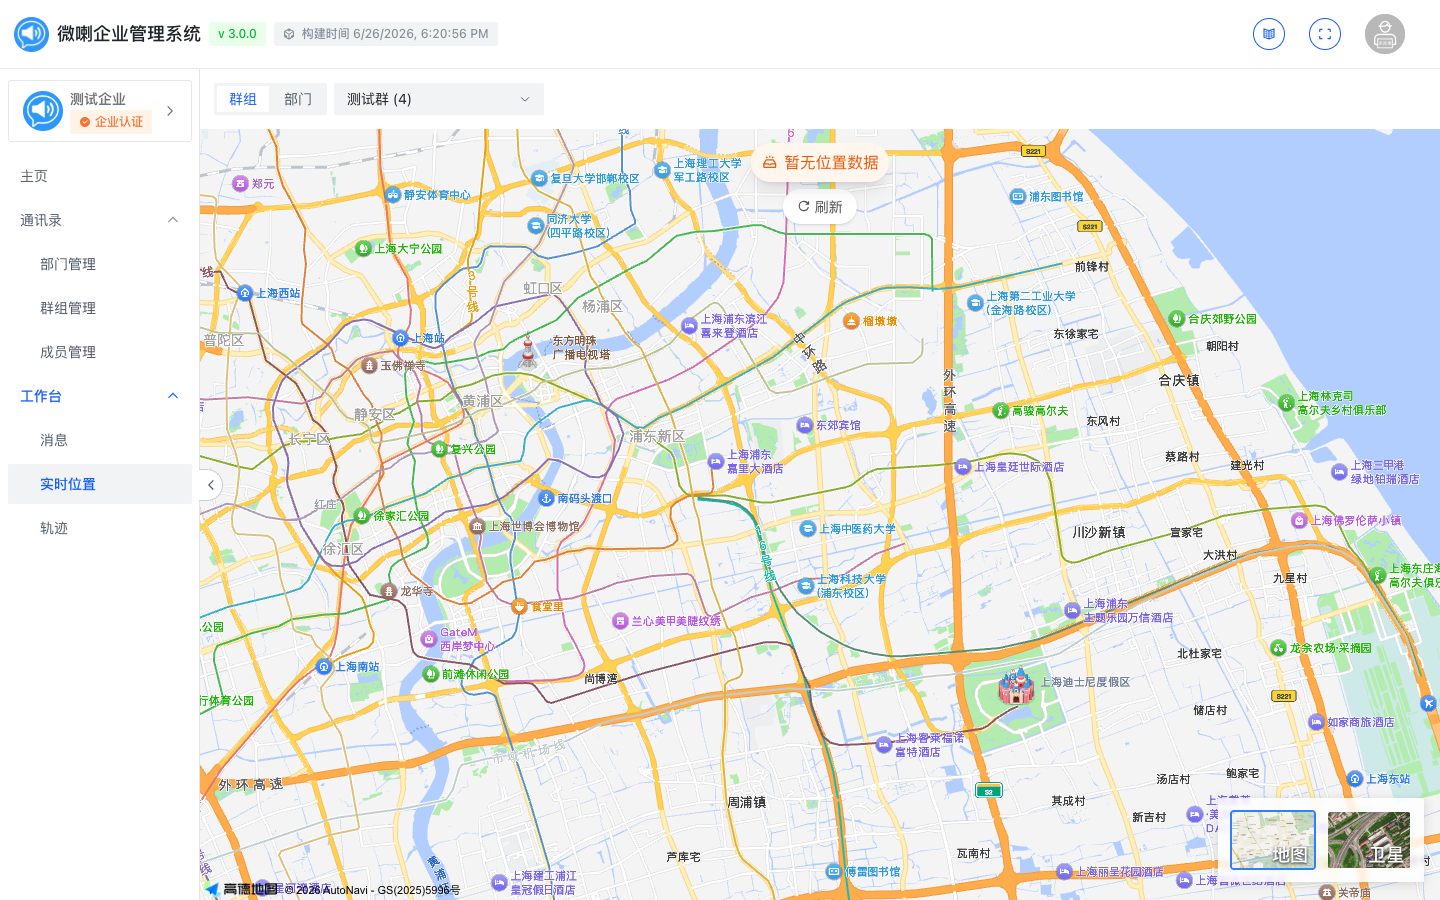Click the v 3.0.0 version tag

tap(238, 34)
